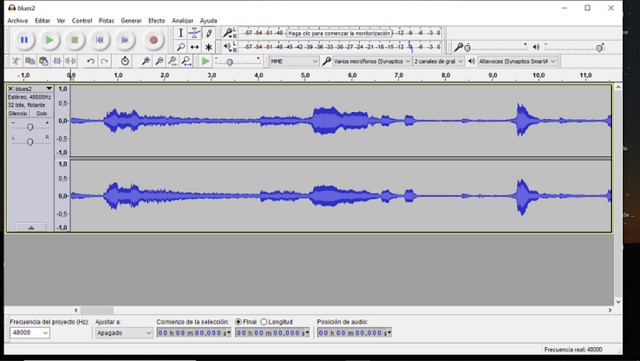Image resolution: width=640 pixels, height=361 pixels.
Task: Mute the track with the Silencio button
Action: point(18,114)
